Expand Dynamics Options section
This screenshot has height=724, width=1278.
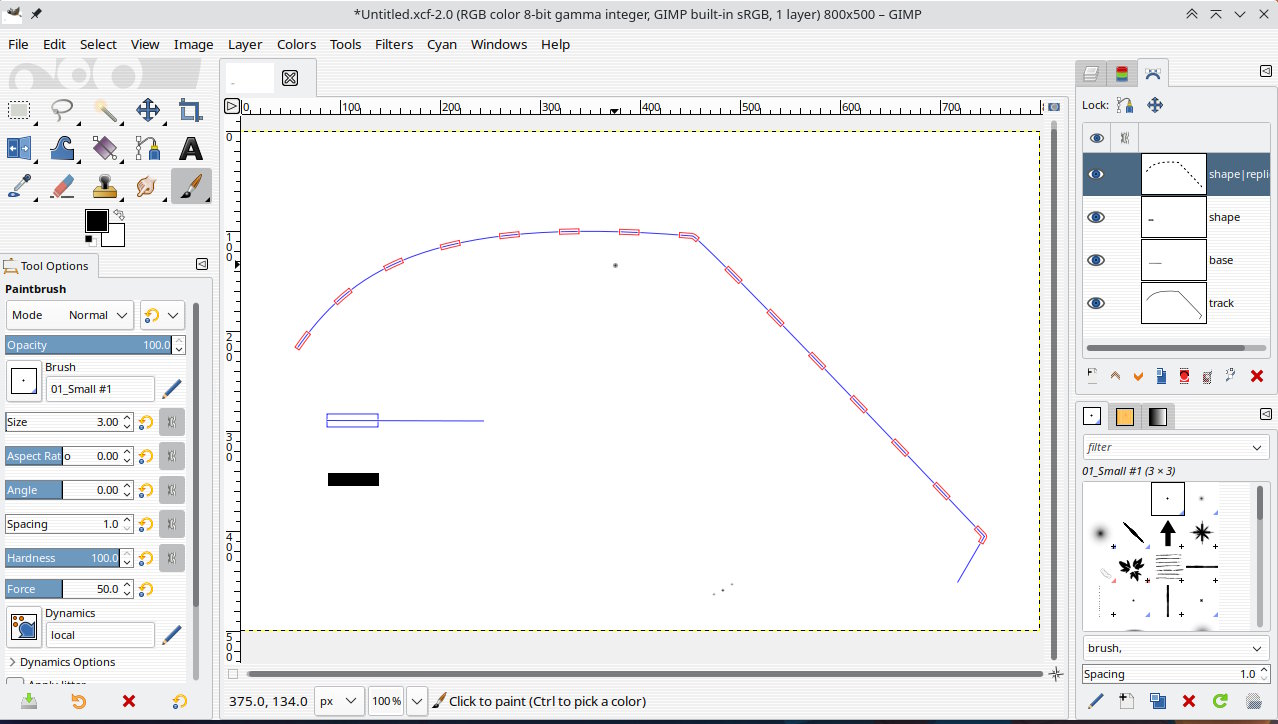click(62, 662)
